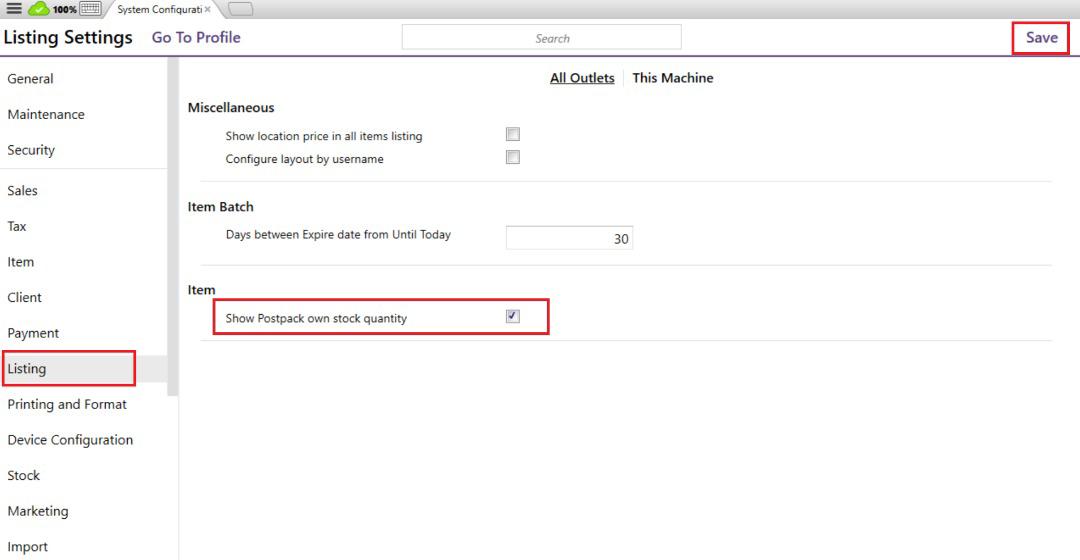Open Payment settings category

click(x=33, y=333)
